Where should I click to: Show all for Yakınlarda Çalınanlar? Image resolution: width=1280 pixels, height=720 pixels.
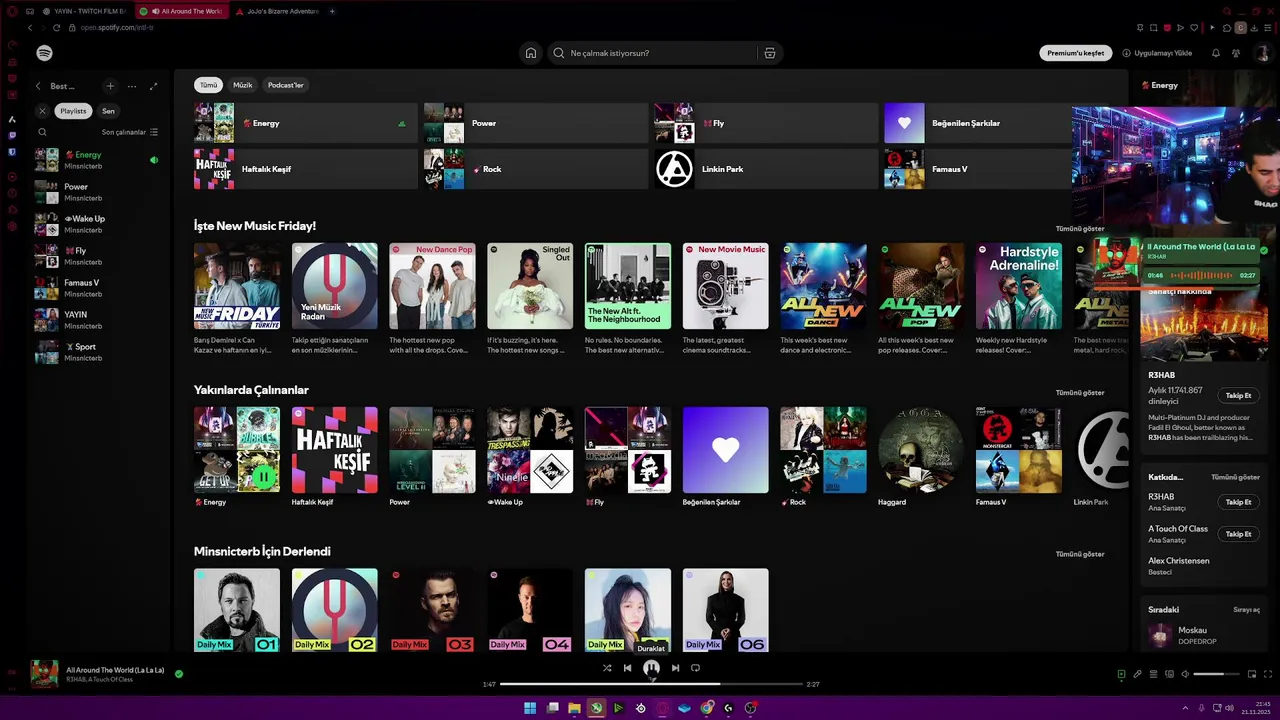pos(1080,393)
